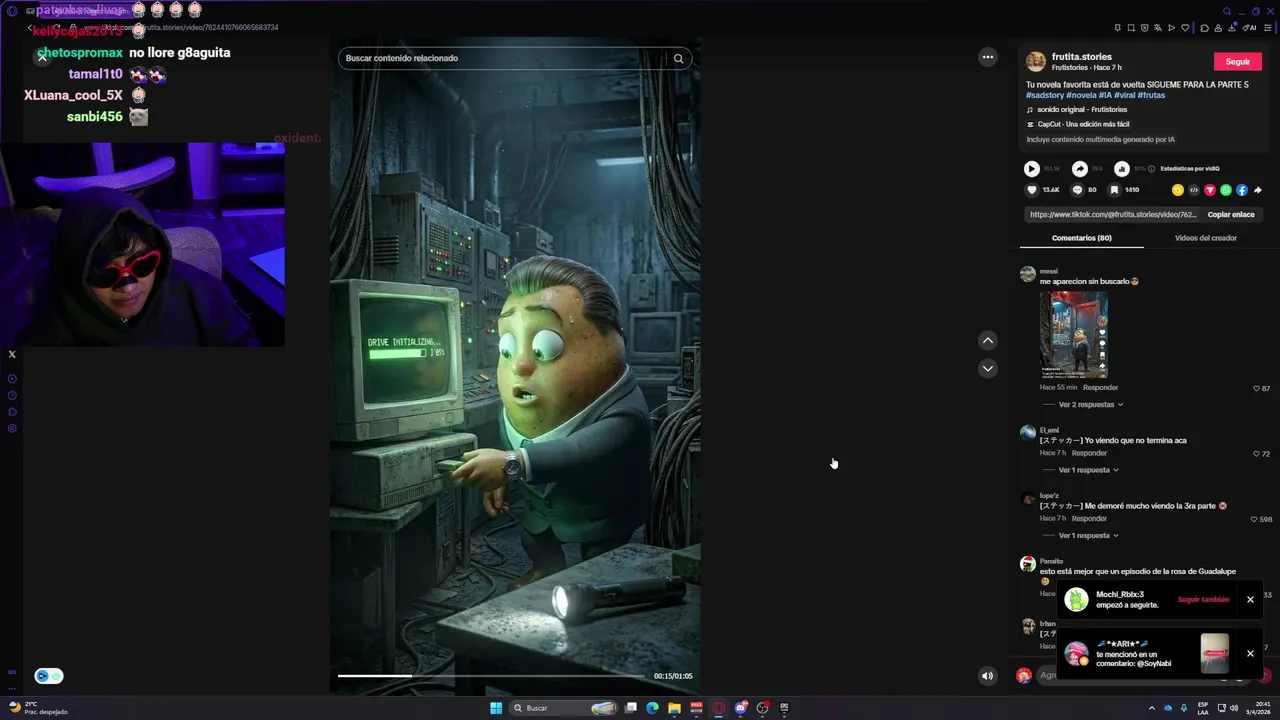Viewport: 1280px width, 720px height.
Task: Open the browser easy setup sliders icon
Action: point(1268,28)
